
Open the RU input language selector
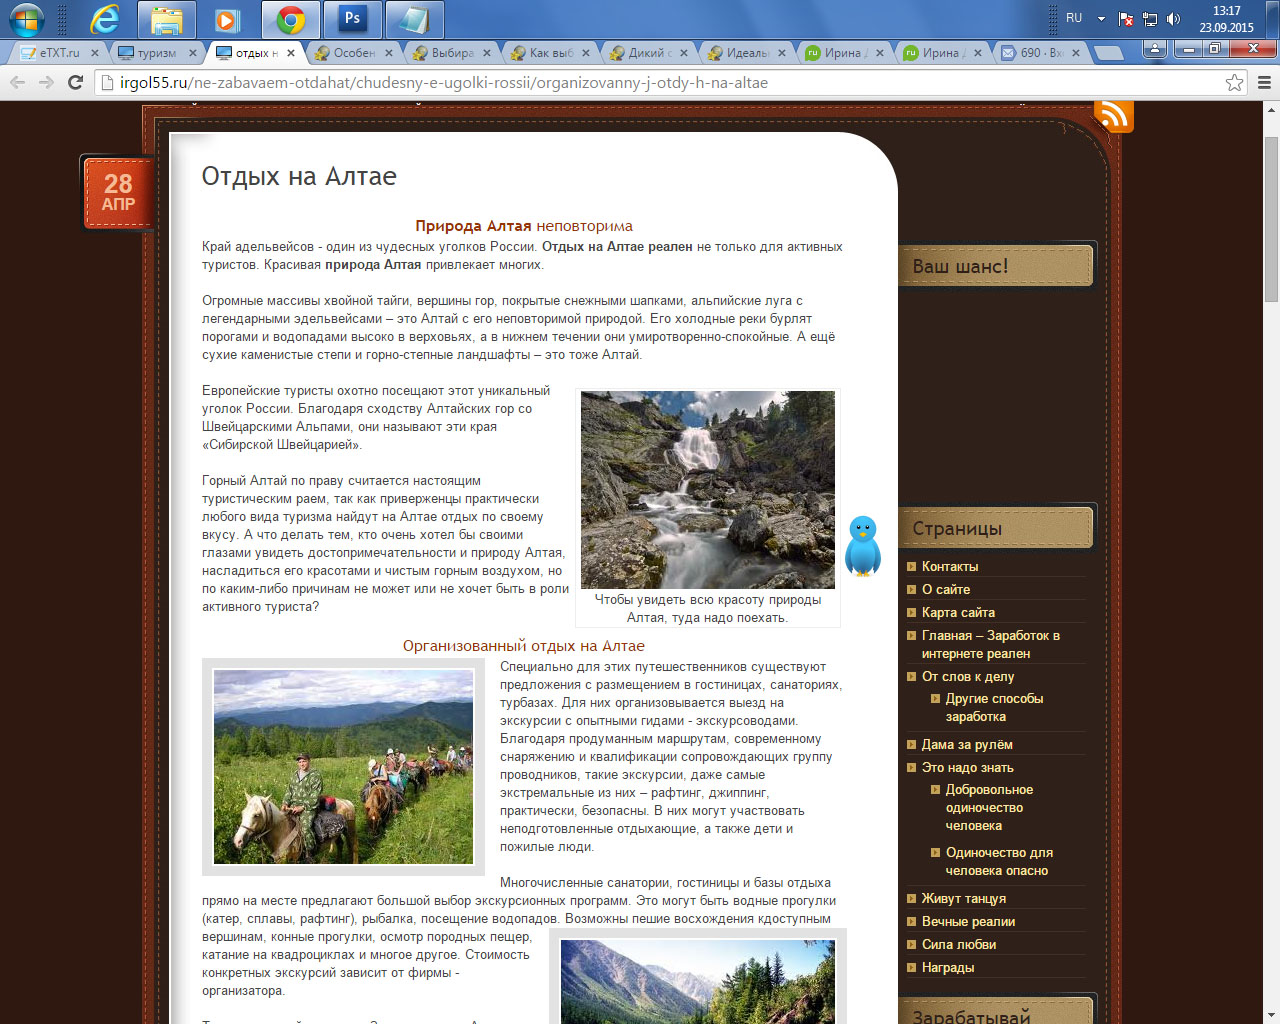[x=1074, y=18]
